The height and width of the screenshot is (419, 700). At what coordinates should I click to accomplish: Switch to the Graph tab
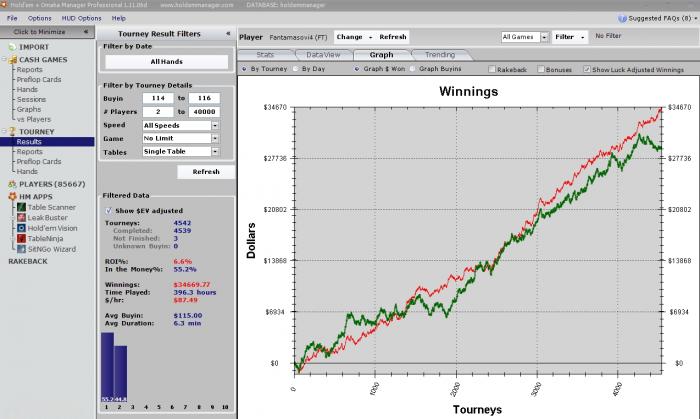click(381, 55)
